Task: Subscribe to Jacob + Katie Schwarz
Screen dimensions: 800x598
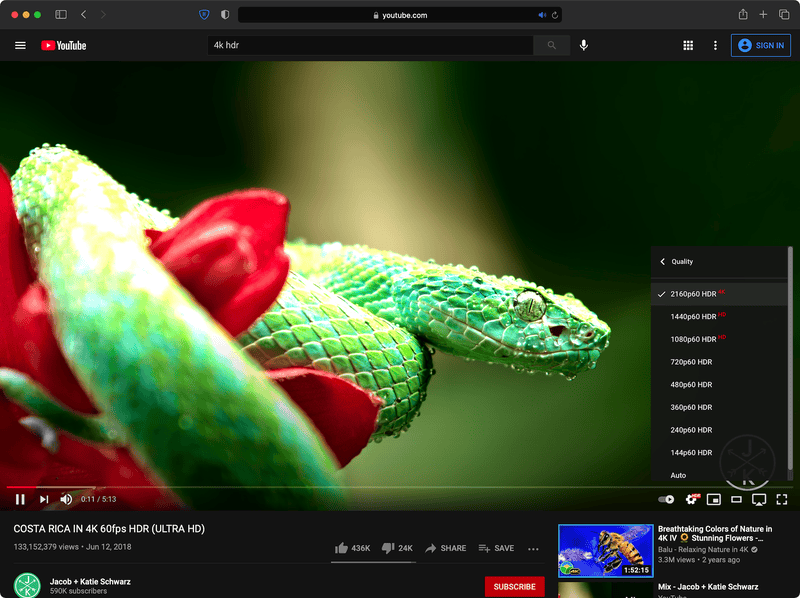Action: point(514,587)
